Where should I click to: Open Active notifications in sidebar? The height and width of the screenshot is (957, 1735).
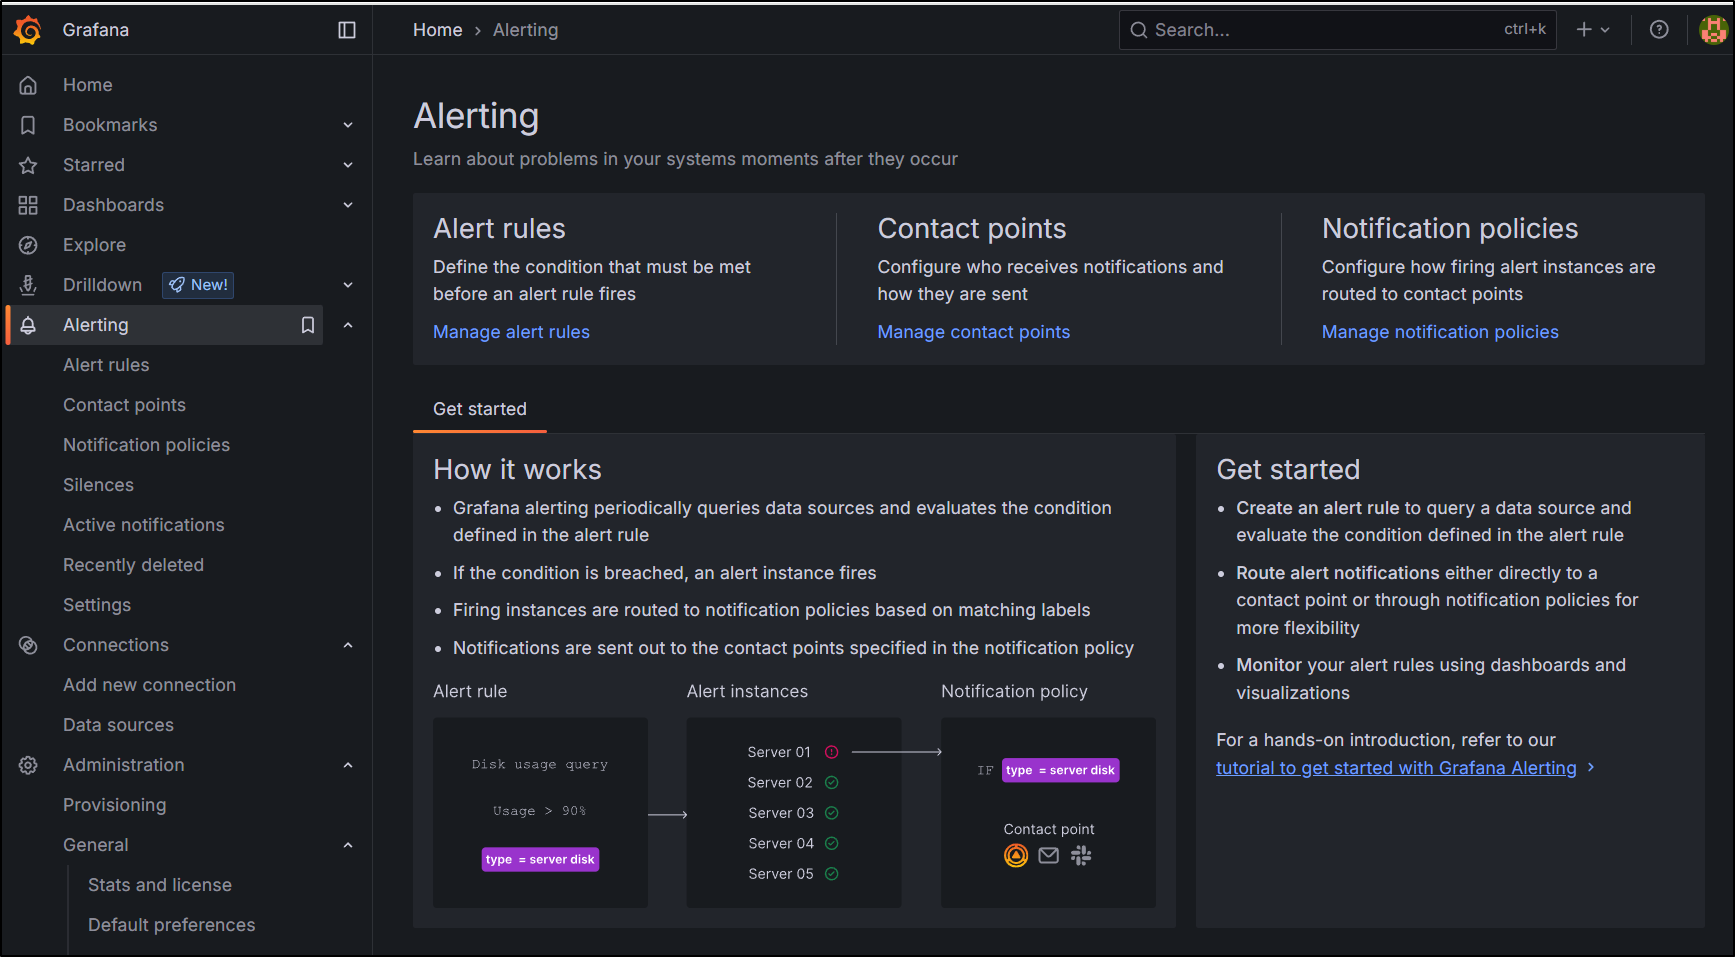coord(143,525)
